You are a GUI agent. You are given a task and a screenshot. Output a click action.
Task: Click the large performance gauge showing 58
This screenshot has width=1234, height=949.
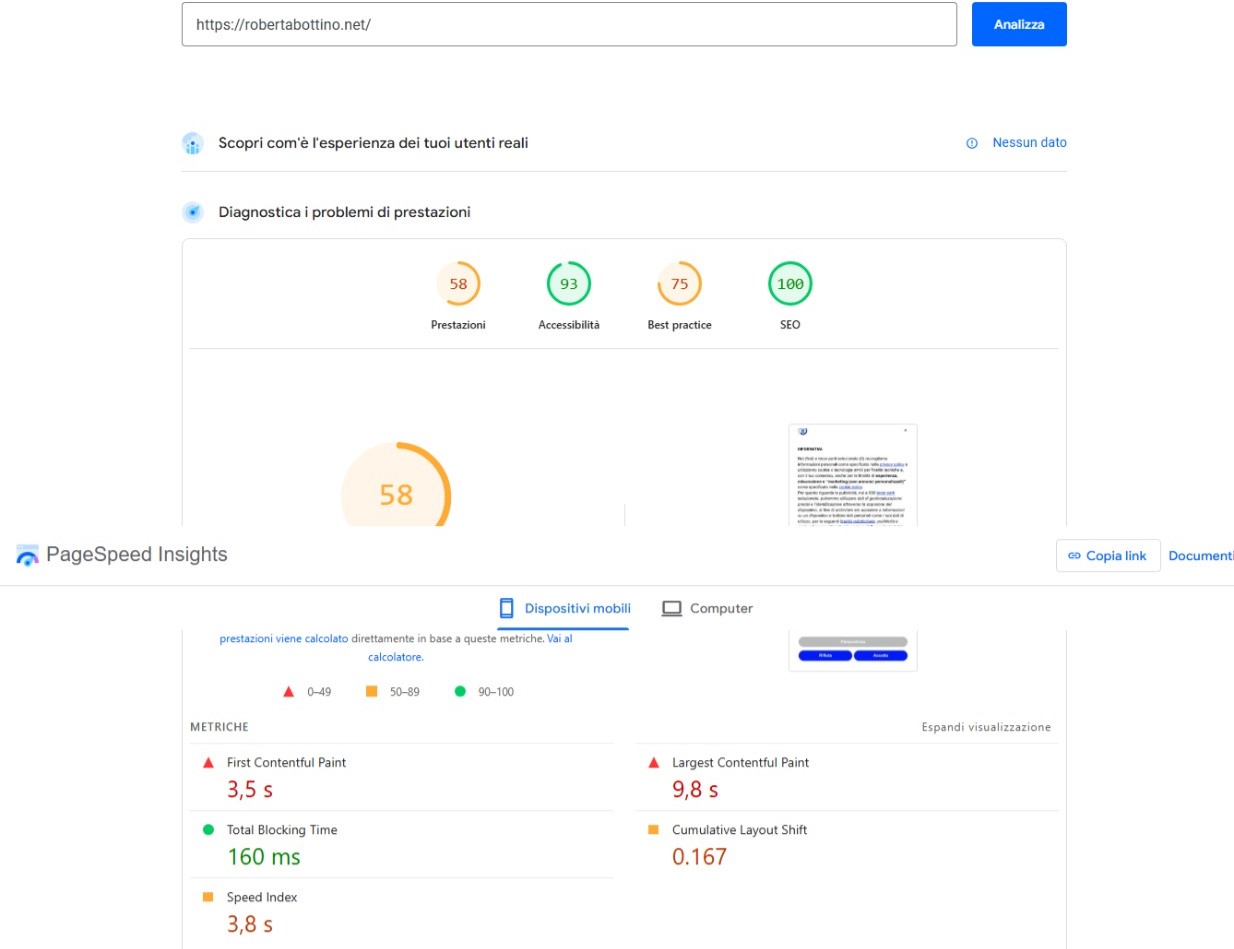coord(396,485)
